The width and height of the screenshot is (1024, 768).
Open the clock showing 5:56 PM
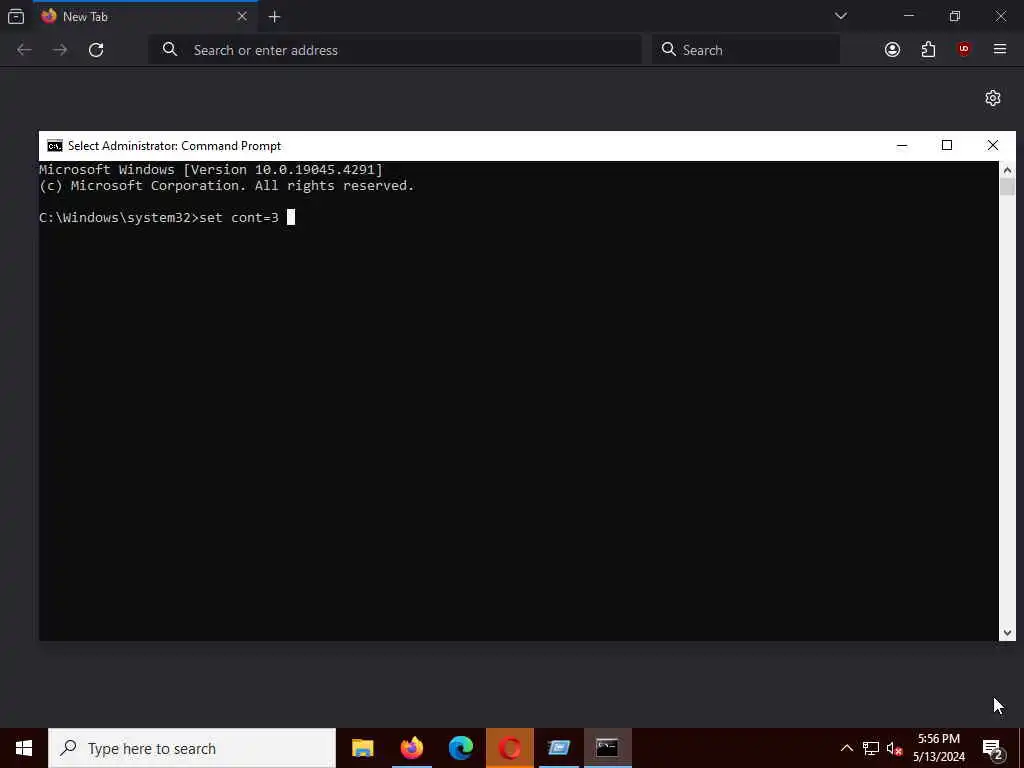[939, 748]
